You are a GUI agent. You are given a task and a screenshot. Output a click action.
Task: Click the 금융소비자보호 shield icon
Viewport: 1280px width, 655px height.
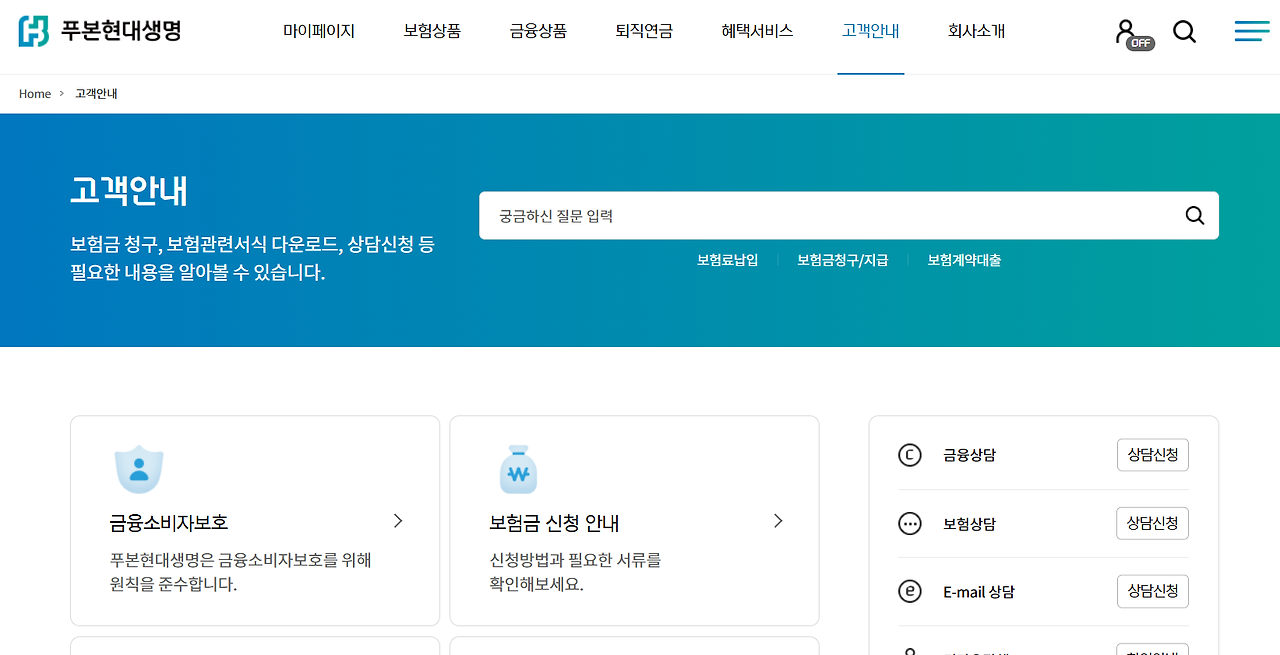click(139, 469)
